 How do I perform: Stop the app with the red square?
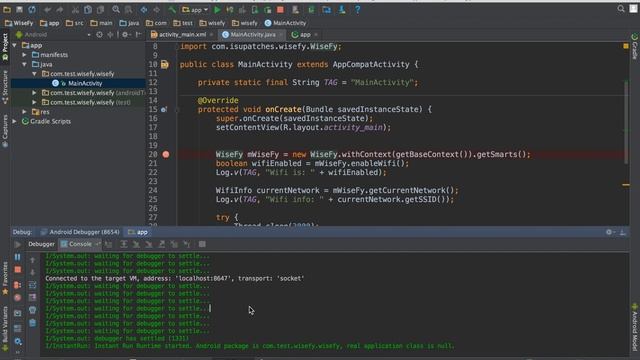[280, 9]
